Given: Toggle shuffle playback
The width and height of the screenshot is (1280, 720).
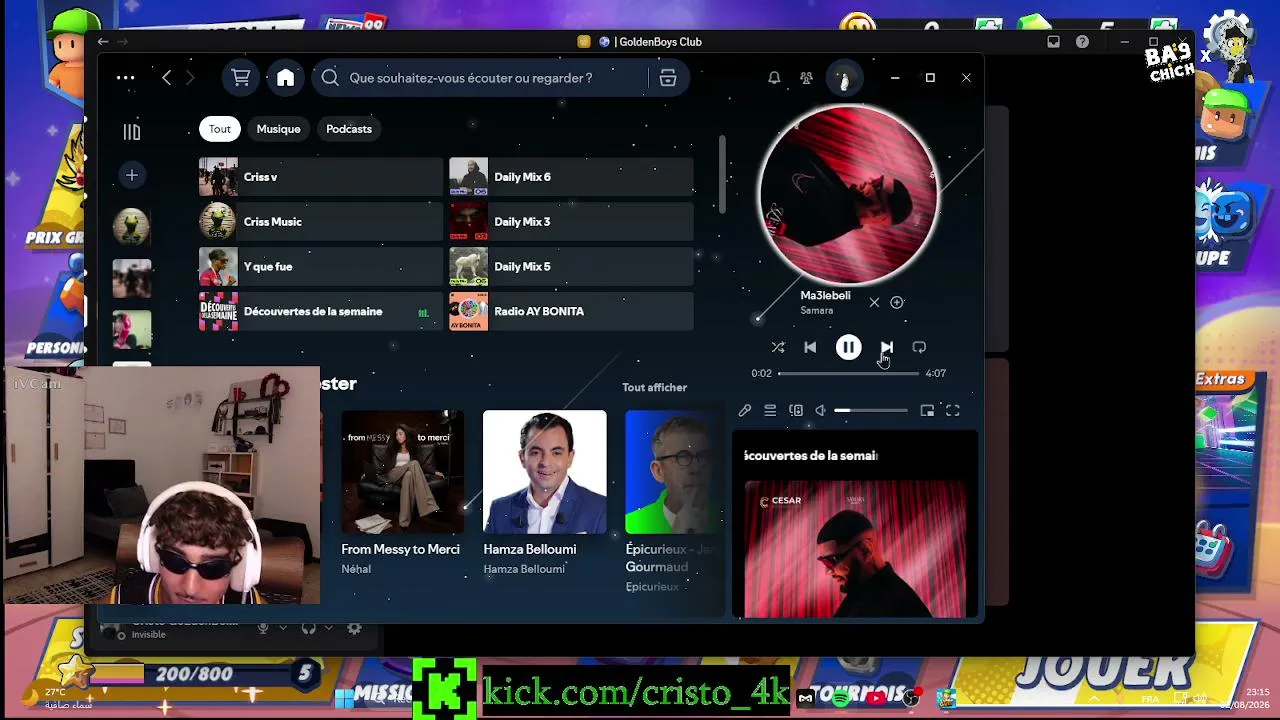Looking at the screenshot, I should click(778, 347).
